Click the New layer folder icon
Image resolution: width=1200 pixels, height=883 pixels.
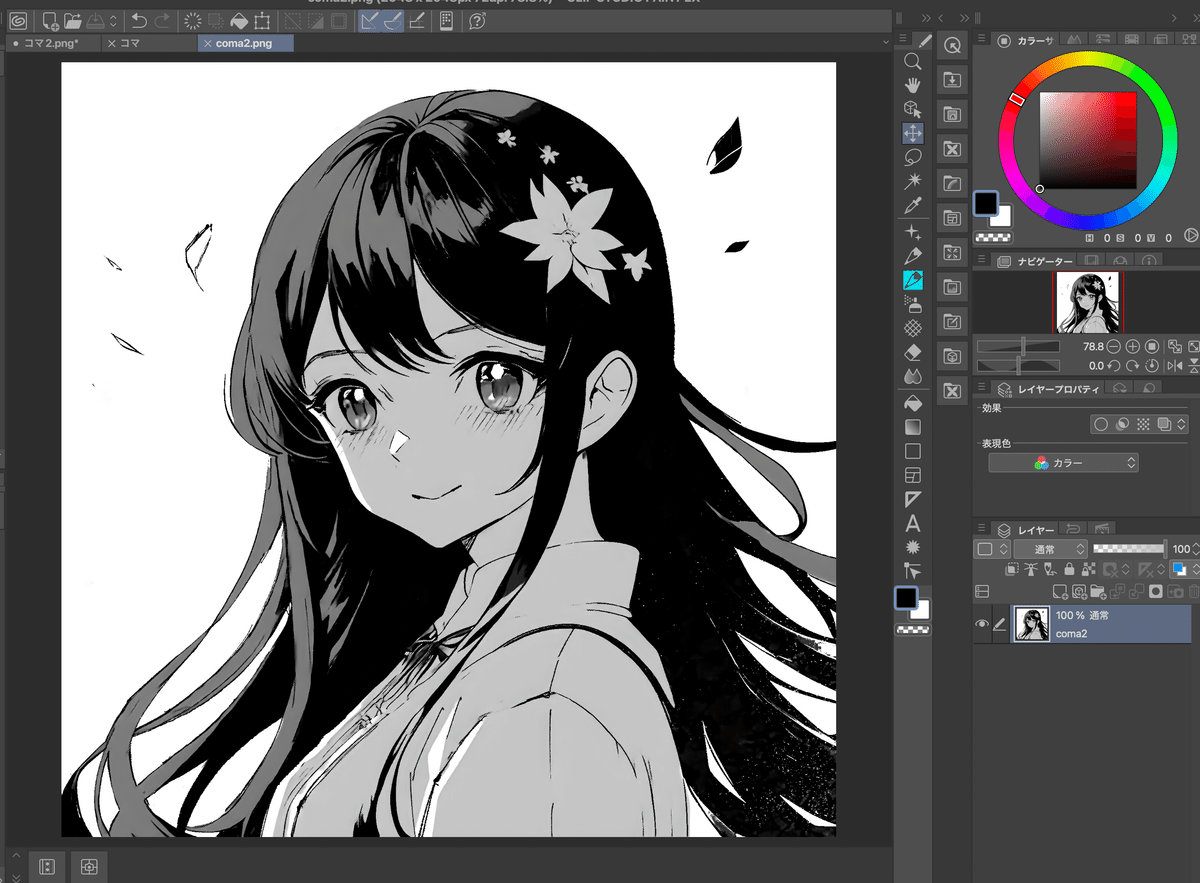1098,592
